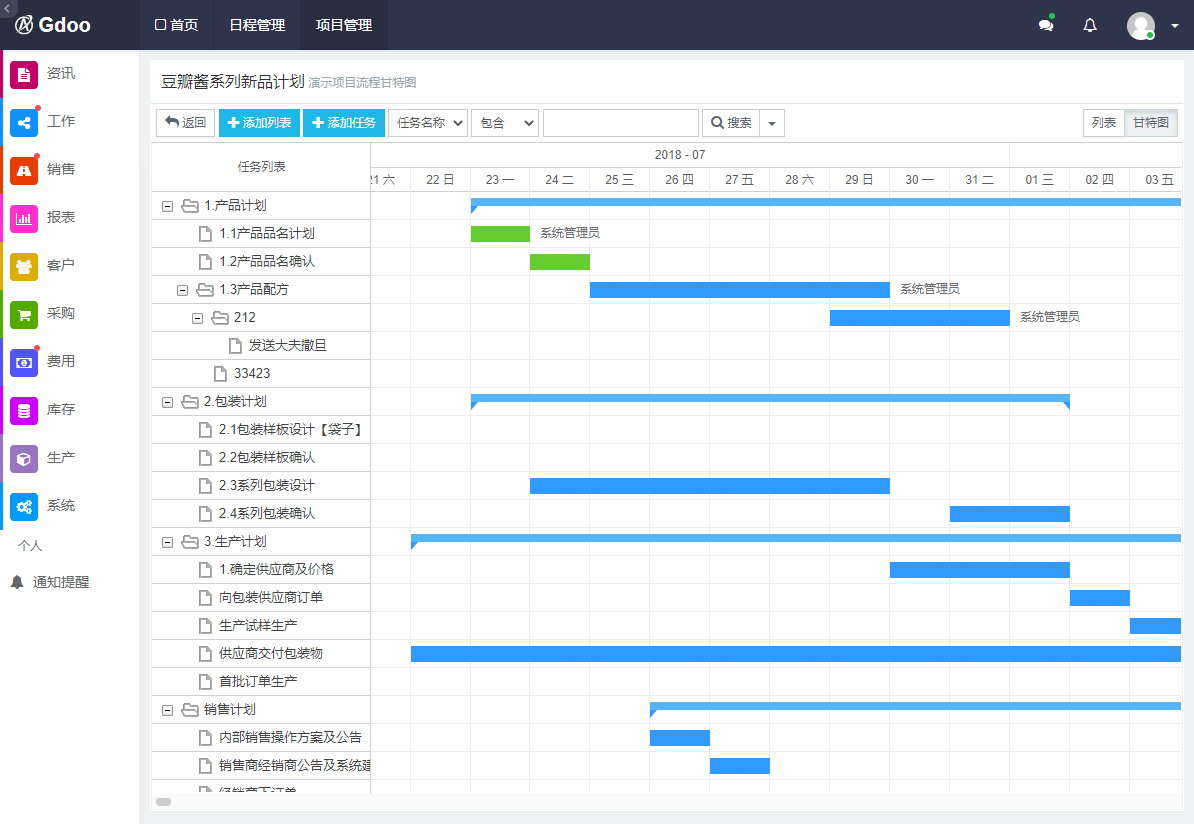The image size is (1194, 824).
Task: Click the search text input field
Action: [620, 123]
